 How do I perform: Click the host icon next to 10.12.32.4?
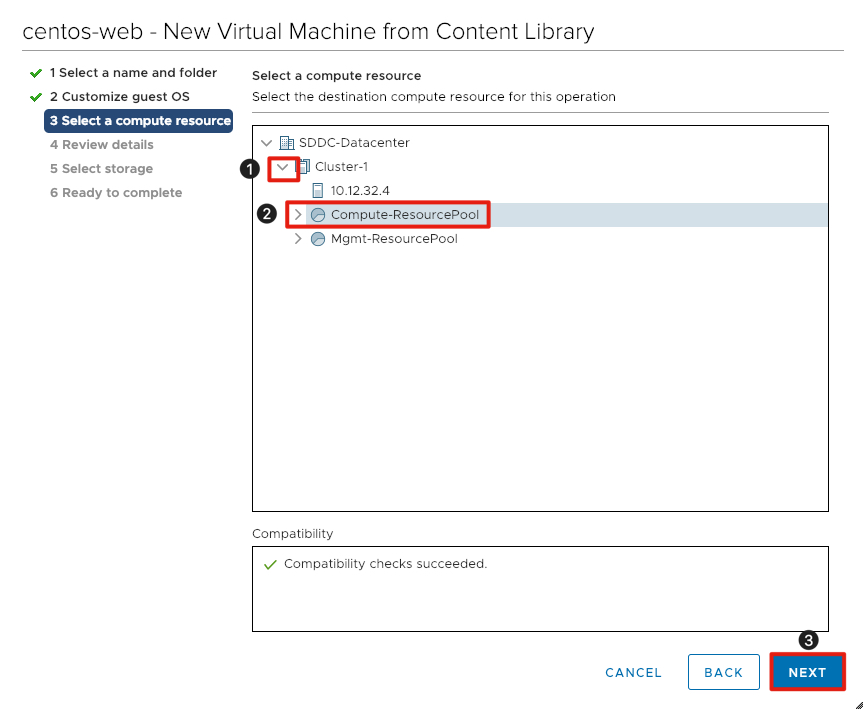click(x=317, y=190)
